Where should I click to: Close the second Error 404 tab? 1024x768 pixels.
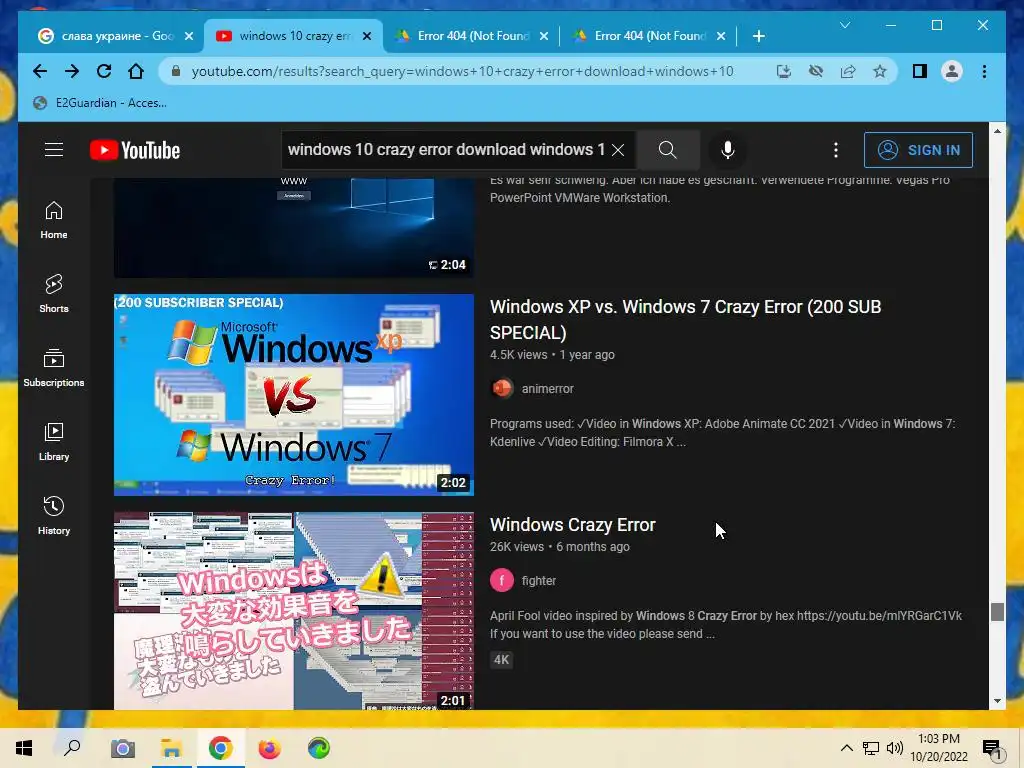pos(721,36)
